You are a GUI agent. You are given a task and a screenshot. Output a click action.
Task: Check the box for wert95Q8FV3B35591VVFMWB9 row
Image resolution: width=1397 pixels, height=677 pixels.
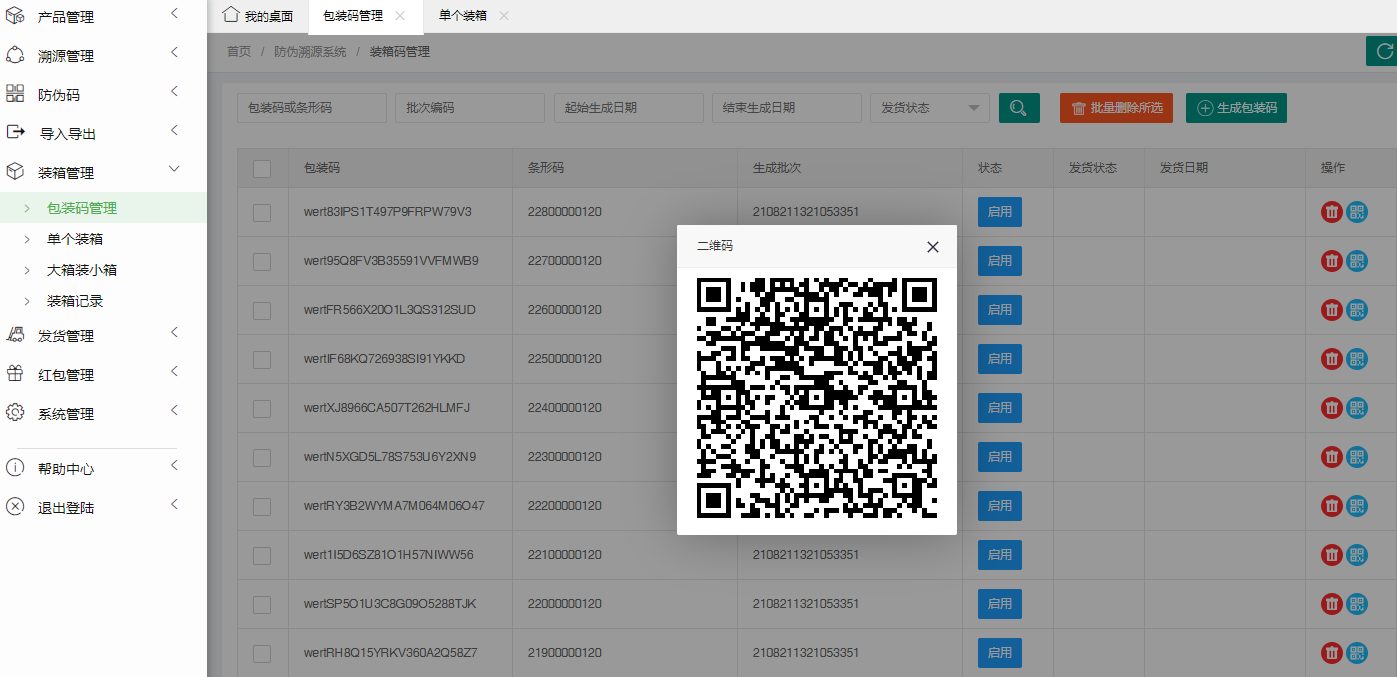tap(262, 261)
